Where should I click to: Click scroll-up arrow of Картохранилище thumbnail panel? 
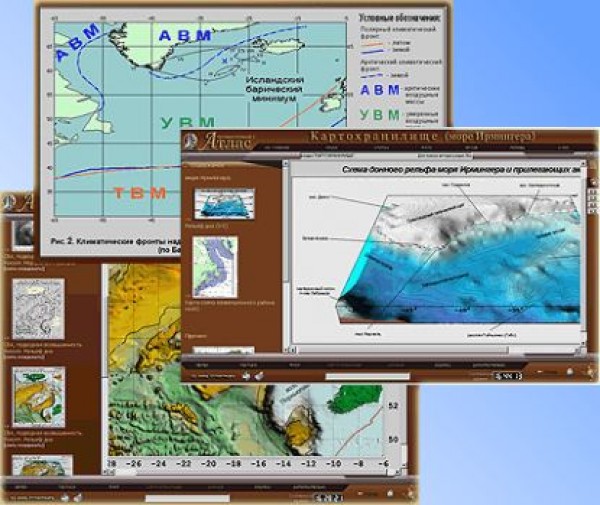pos(285,163)
